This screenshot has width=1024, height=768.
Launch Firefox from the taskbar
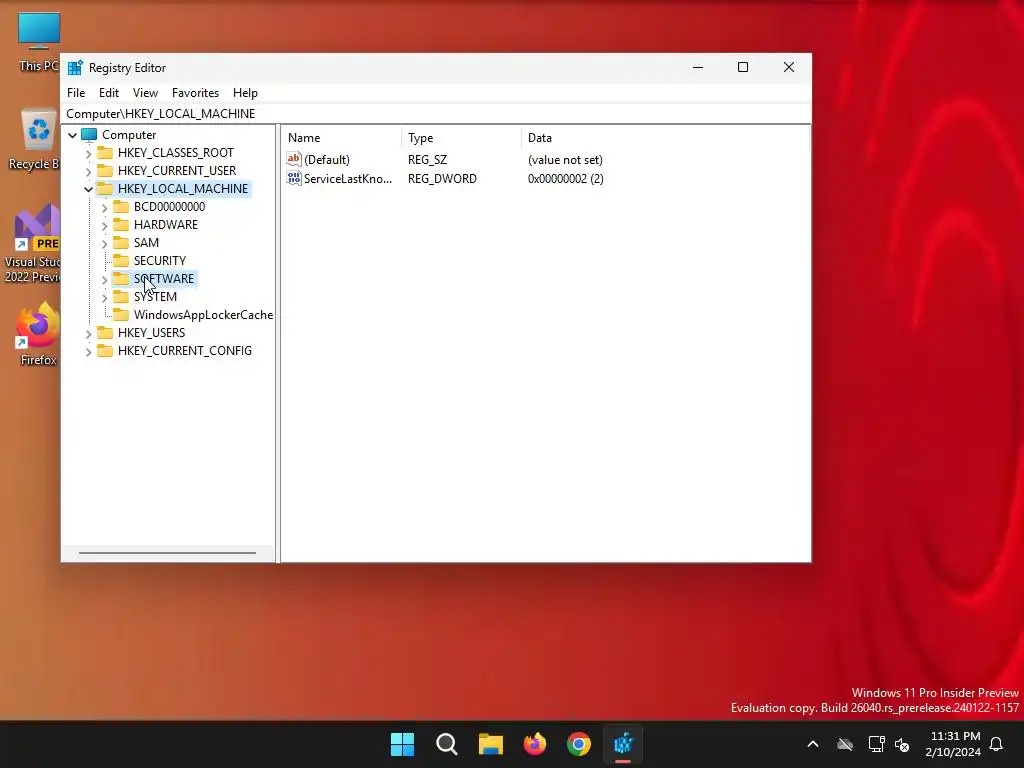point(535,744)
